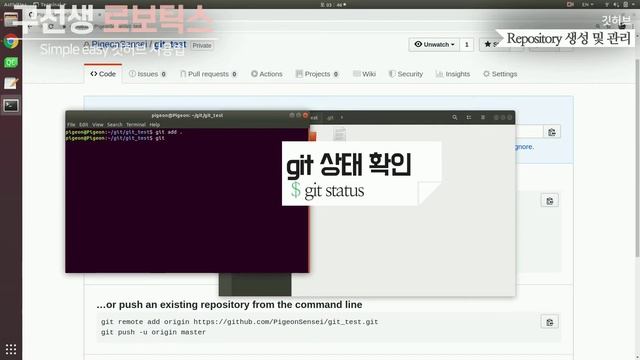Show applications grid in the dock
This screenshot has height=360, width=640.
(x=11, y=349)
